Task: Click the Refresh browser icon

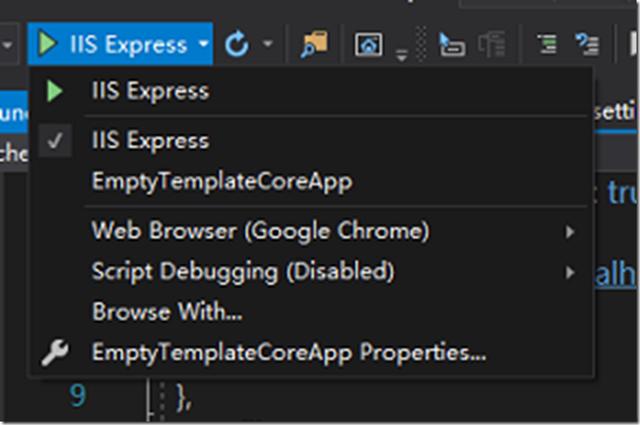Action: (x=237, y=44)
